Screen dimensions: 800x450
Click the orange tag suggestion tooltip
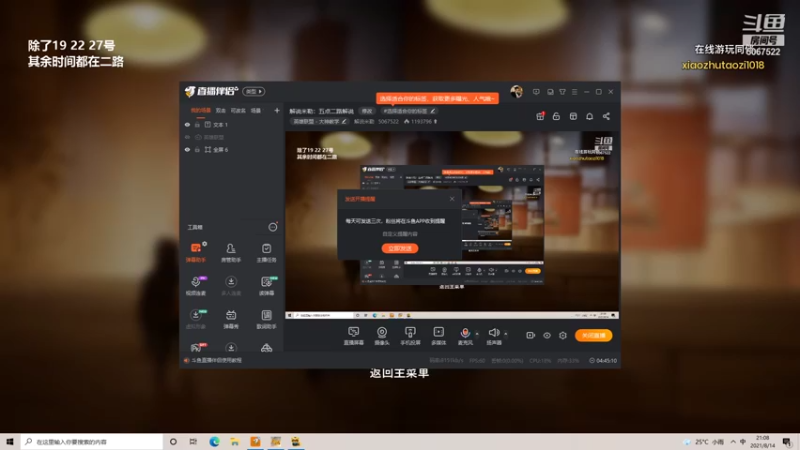(x=437, y=98)
